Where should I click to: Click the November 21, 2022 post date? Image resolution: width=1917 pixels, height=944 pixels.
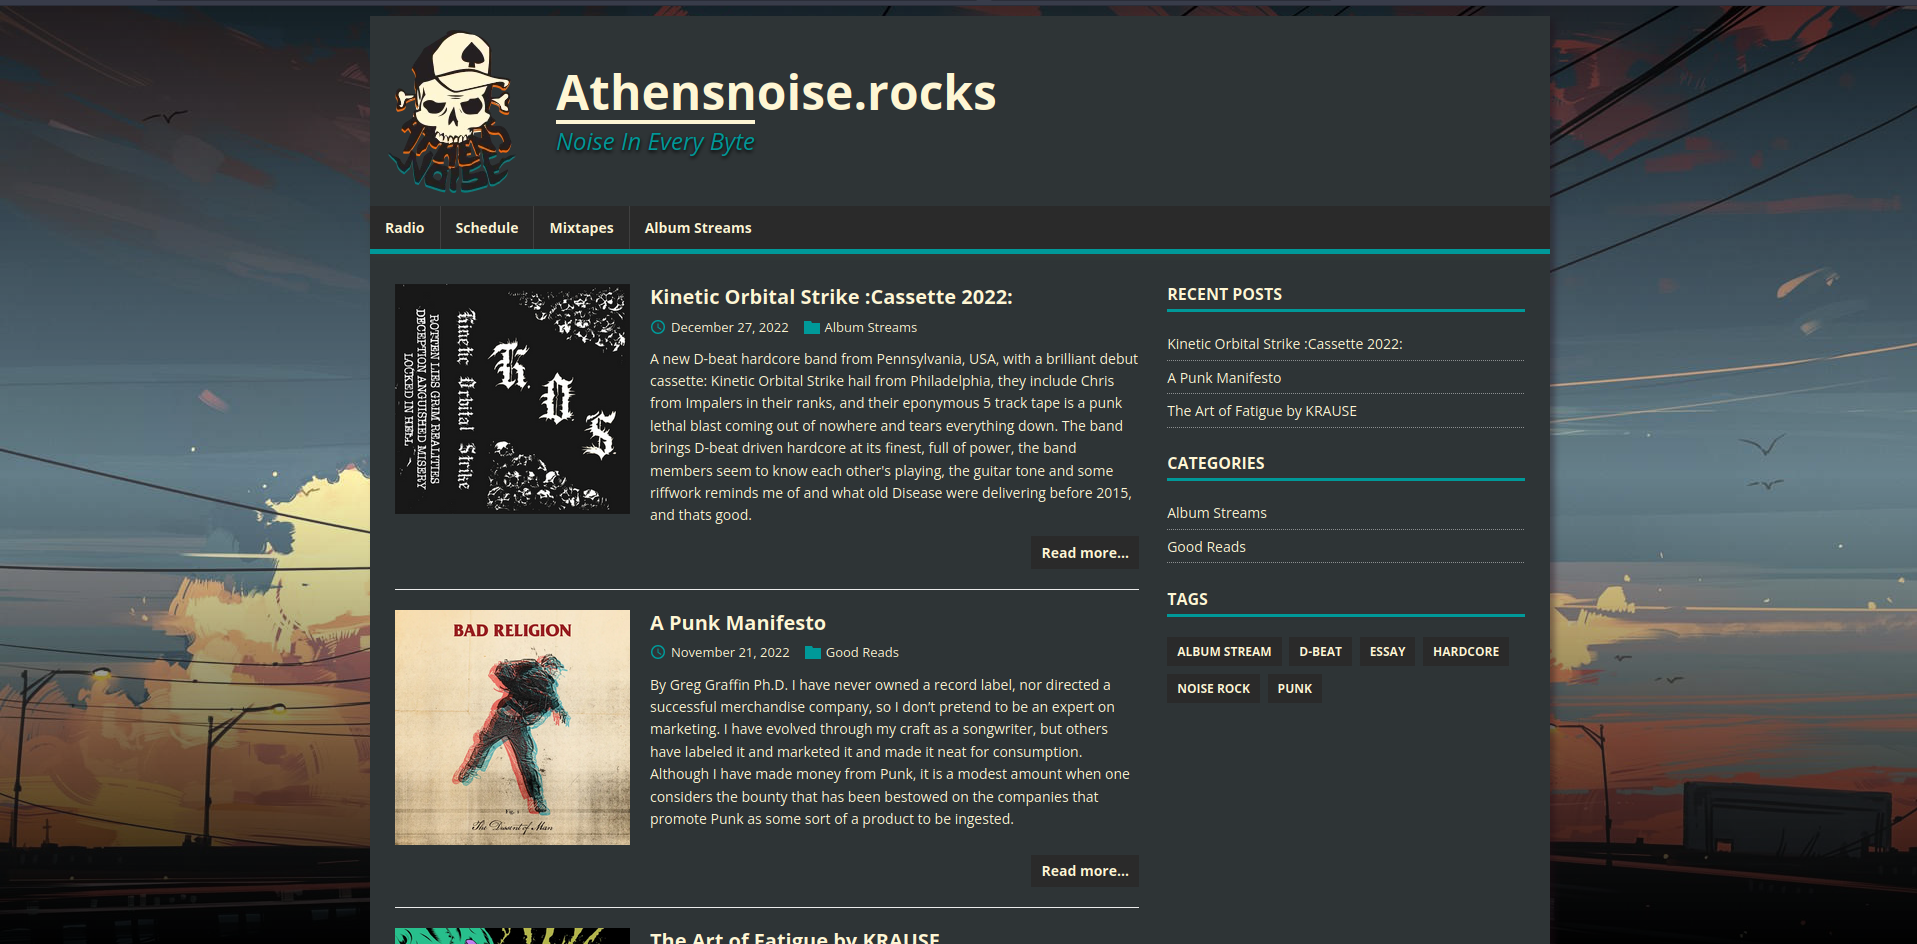point(730,652)
